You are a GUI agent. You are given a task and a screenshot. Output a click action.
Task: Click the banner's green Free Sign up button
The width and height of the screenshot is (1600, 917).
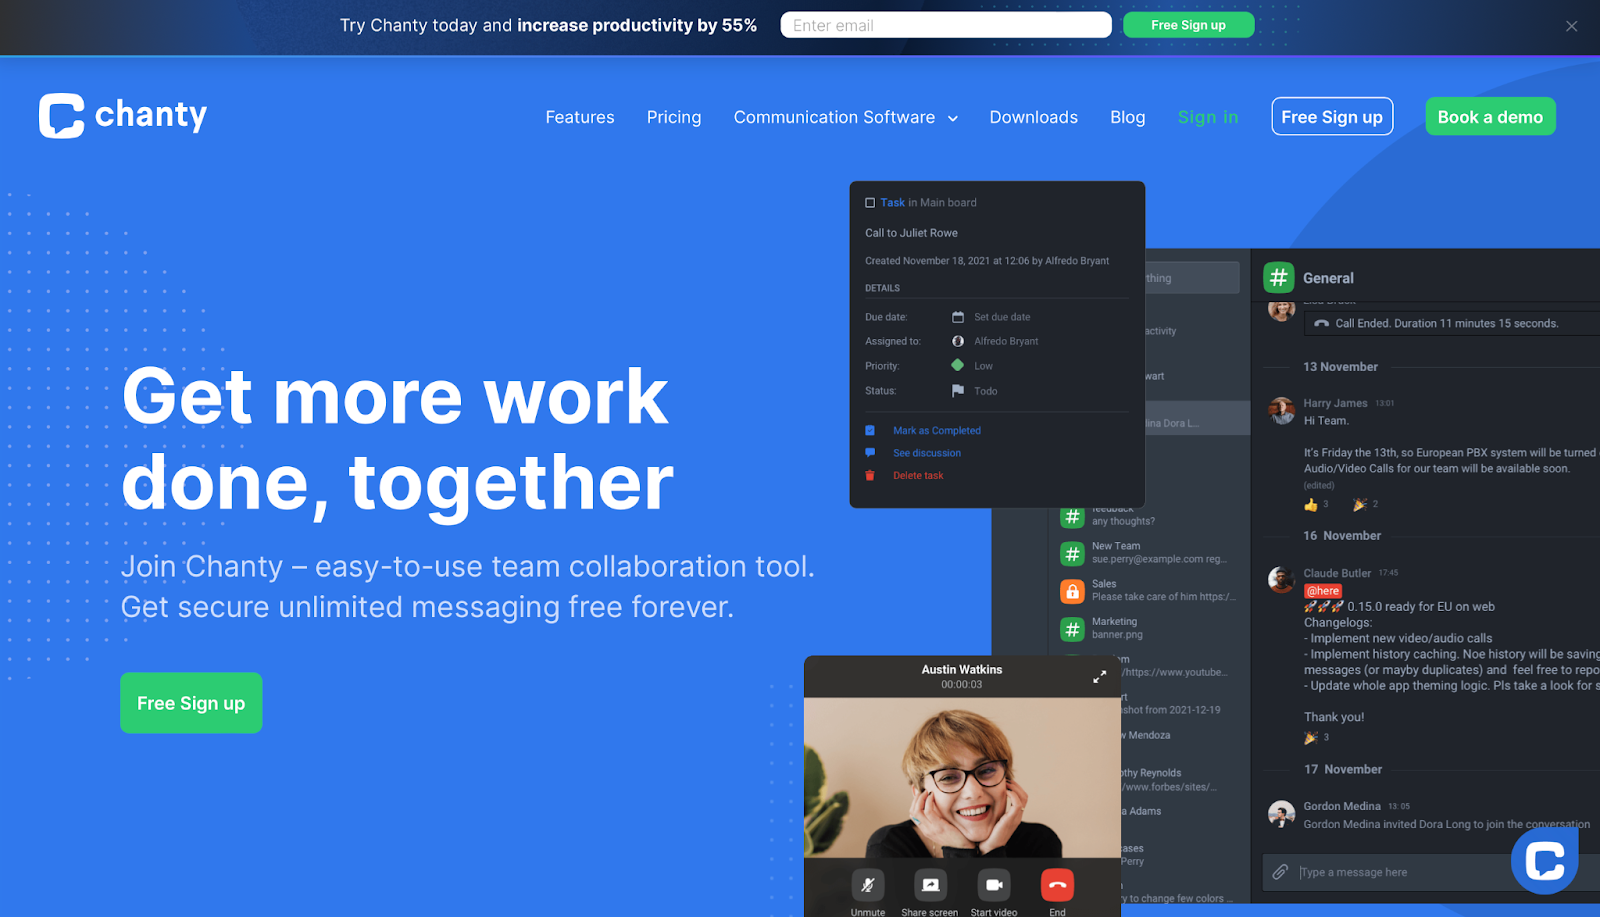[x=1188, y=25]
